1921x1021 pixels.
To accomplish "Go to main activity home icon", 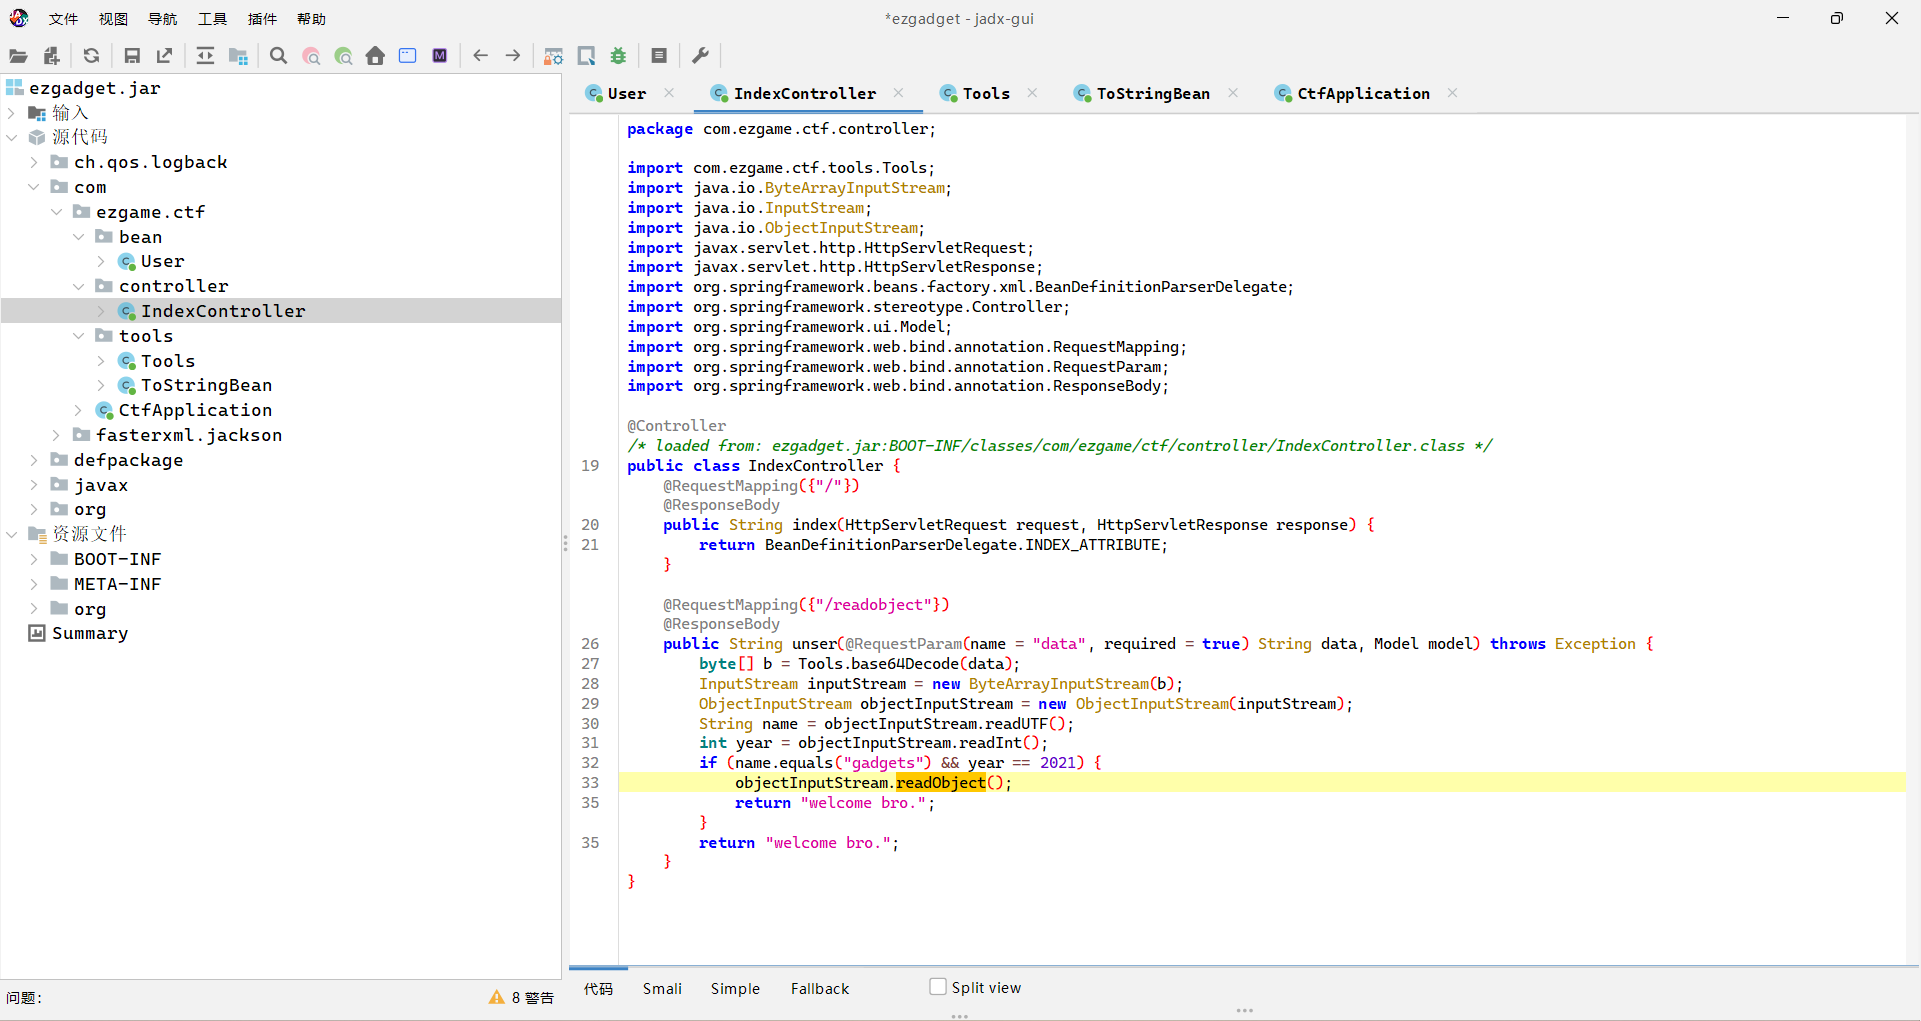I will coord(375,56).
